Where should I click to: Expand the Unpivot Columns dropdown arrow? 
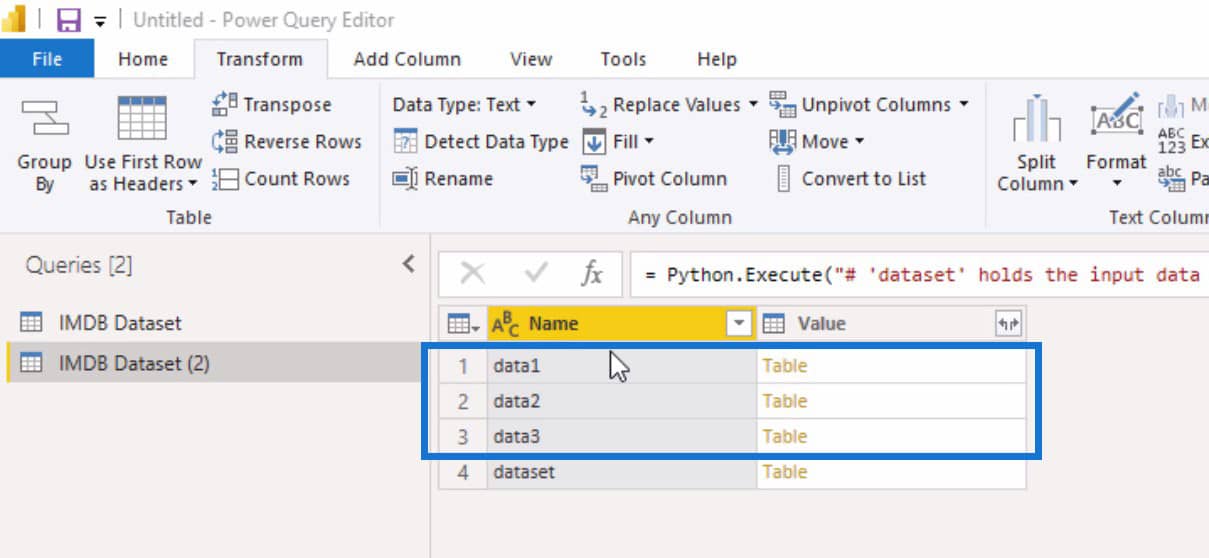964,104
